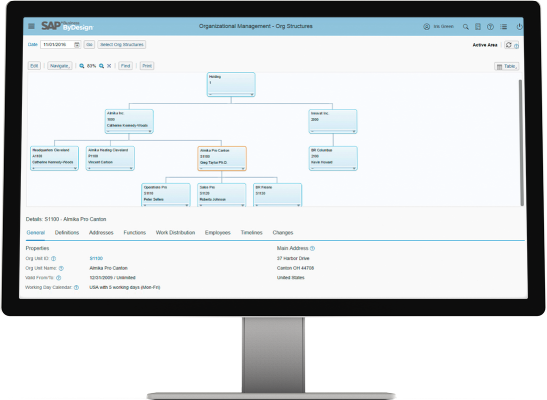This screenshot has width=547, height=400.
Task: Reset zoom with the X icon
Action: (x=109, y=66)
